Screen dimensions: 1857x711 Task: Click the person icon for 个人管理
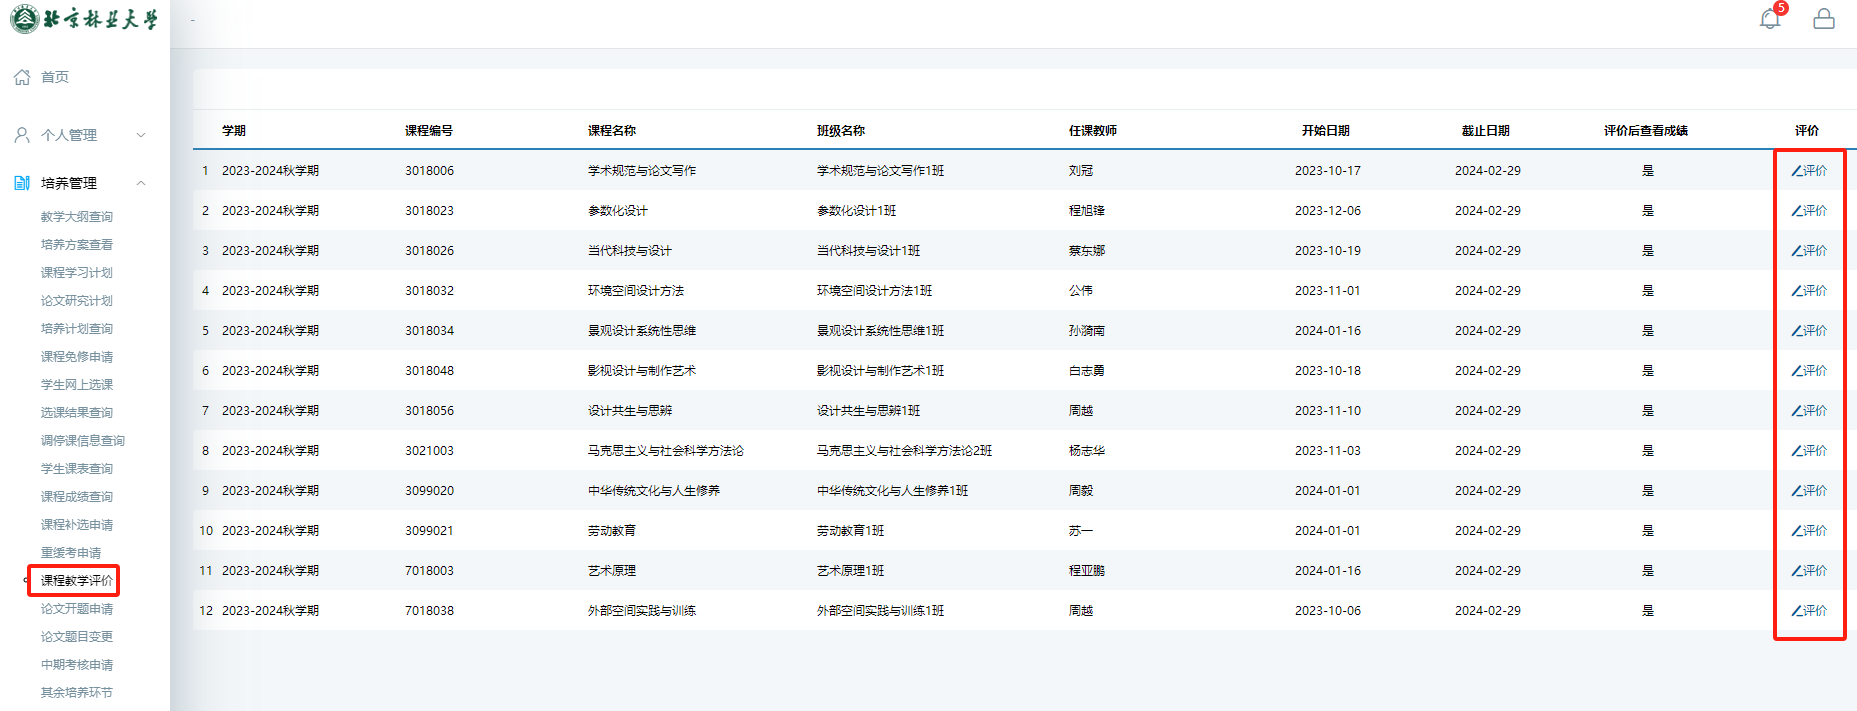click(x=22, y=135)
